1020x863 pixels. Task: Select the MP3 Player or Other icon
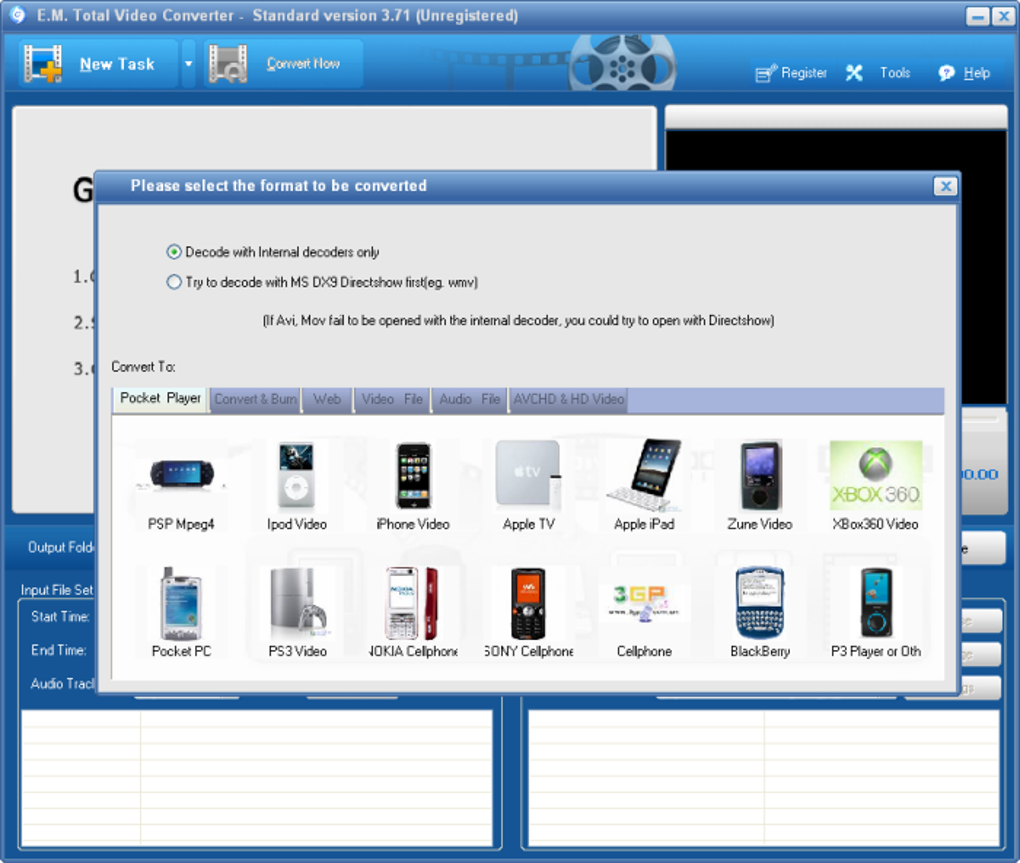pos(876,602)
